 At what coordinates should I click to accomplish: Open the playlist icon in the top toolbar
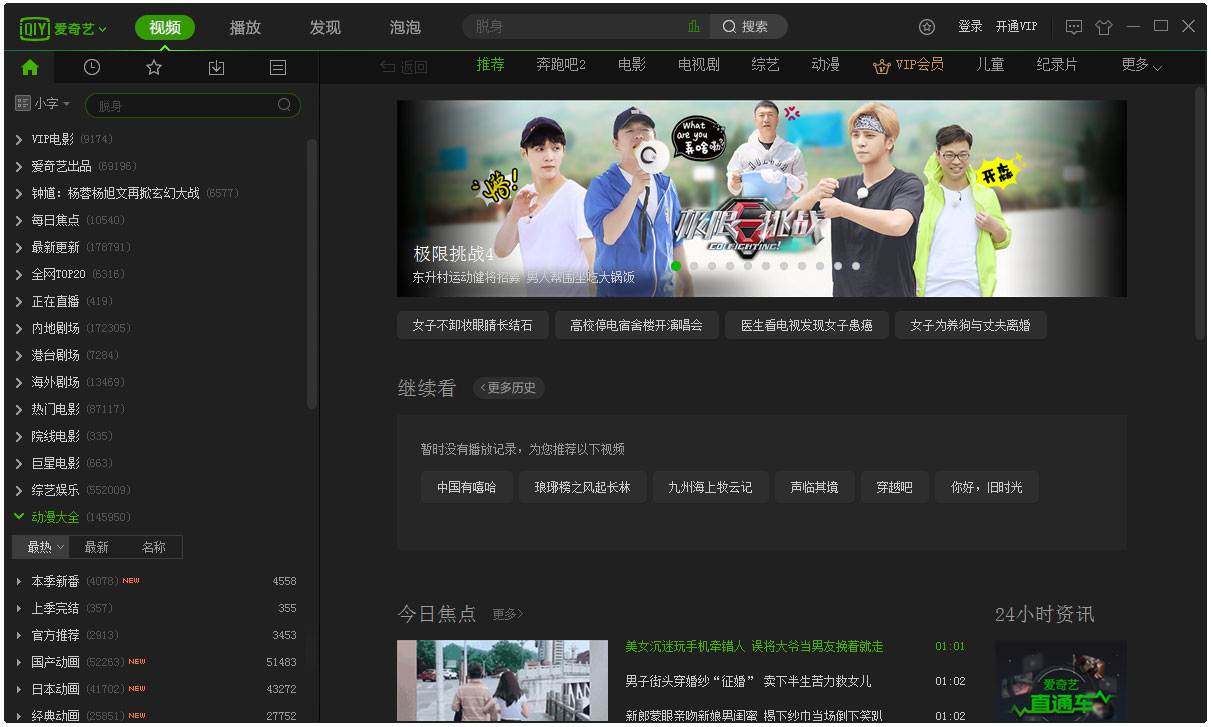point(277,66)
